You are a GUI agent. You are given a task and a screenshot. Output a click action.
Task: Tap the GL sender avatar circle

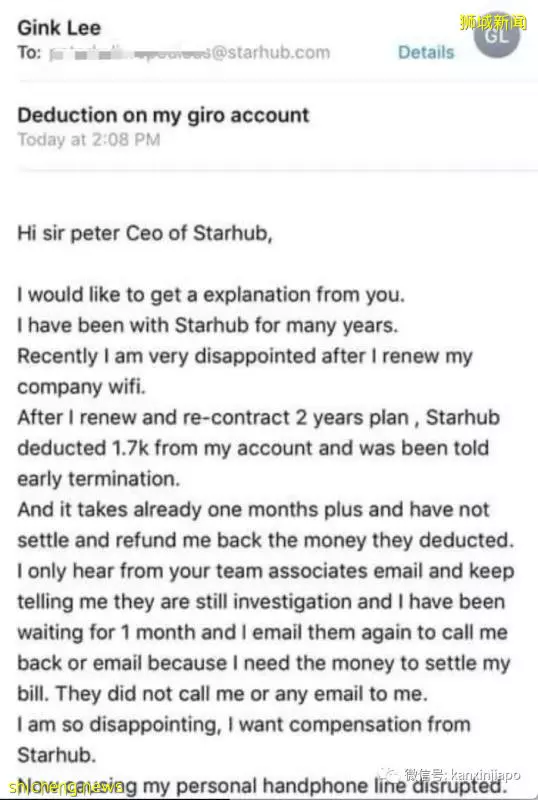497,36
